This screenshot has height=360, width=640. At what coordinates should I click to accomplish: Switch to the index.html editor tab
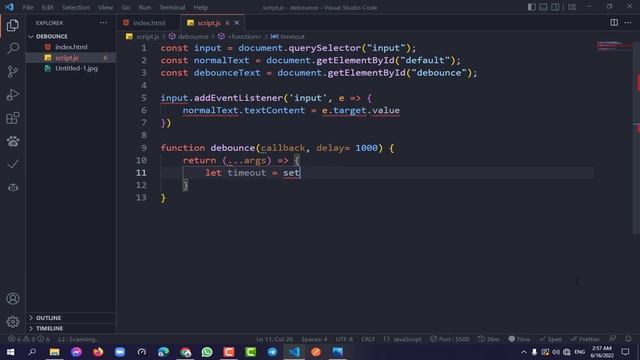(x=149, y=23)
